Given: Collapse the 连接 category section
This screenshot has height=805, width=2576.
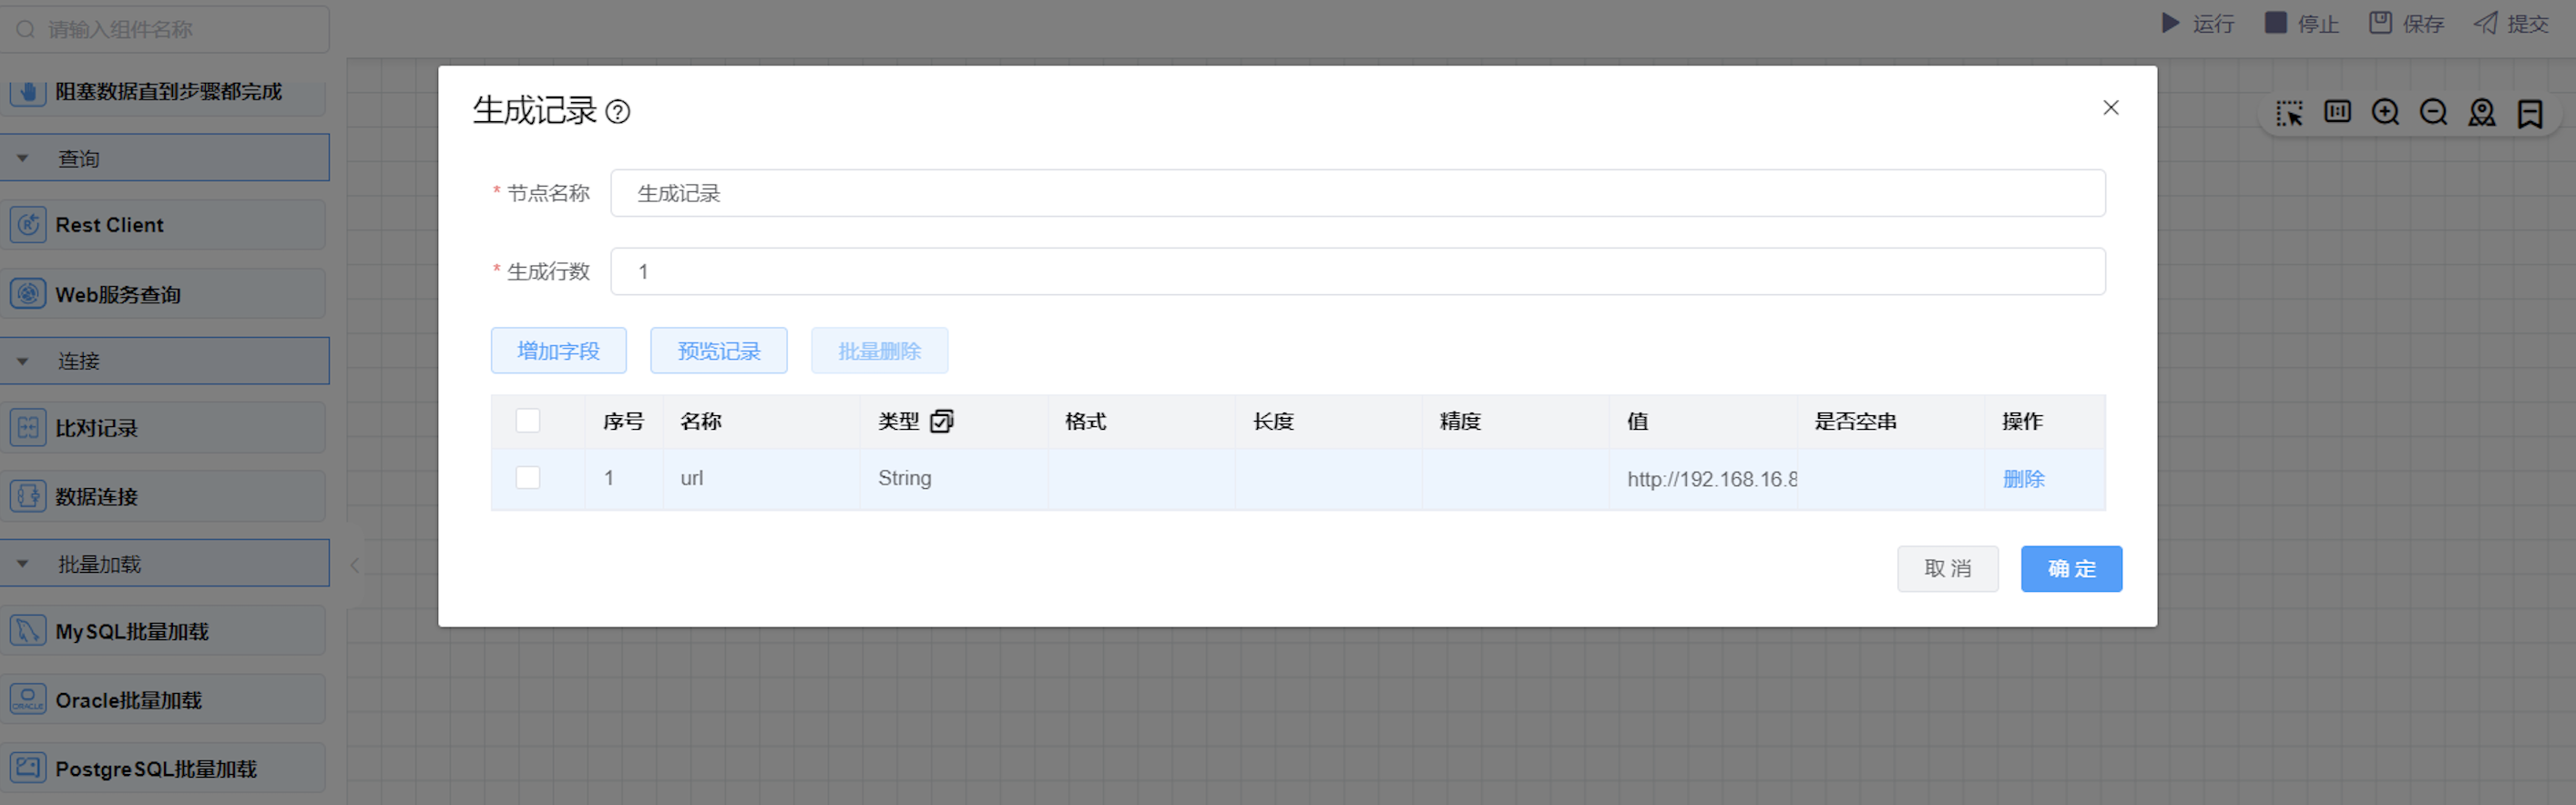Looking at the screenshot, I should point(23,361).
